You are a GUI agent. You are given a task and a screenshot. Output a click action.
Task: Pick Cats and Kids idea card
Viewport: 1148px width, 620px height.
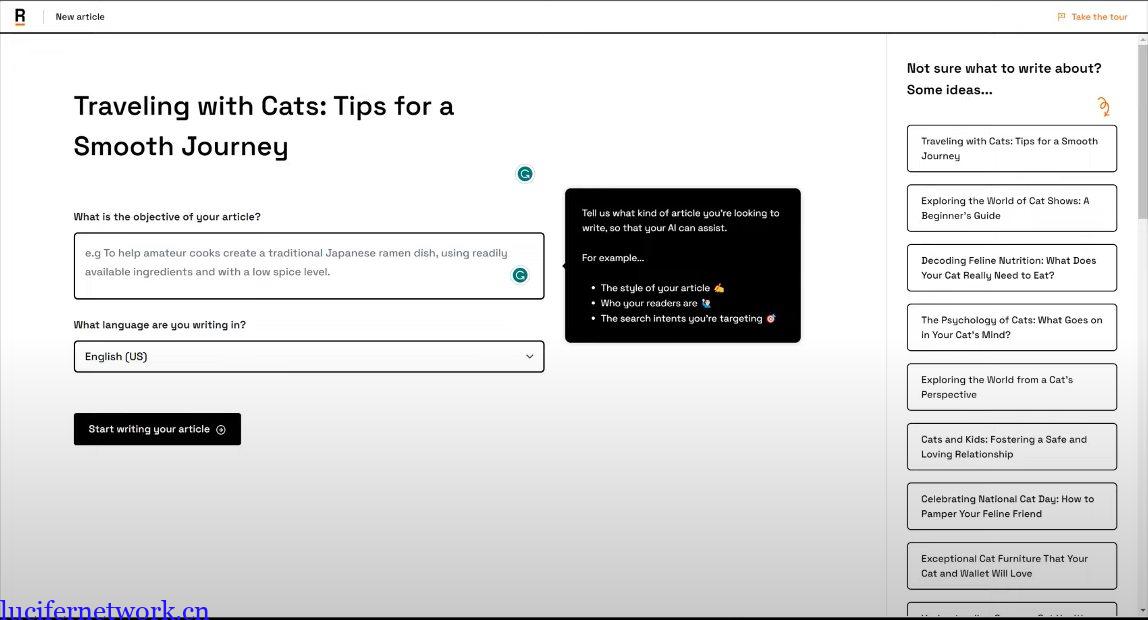point(1011,447)
